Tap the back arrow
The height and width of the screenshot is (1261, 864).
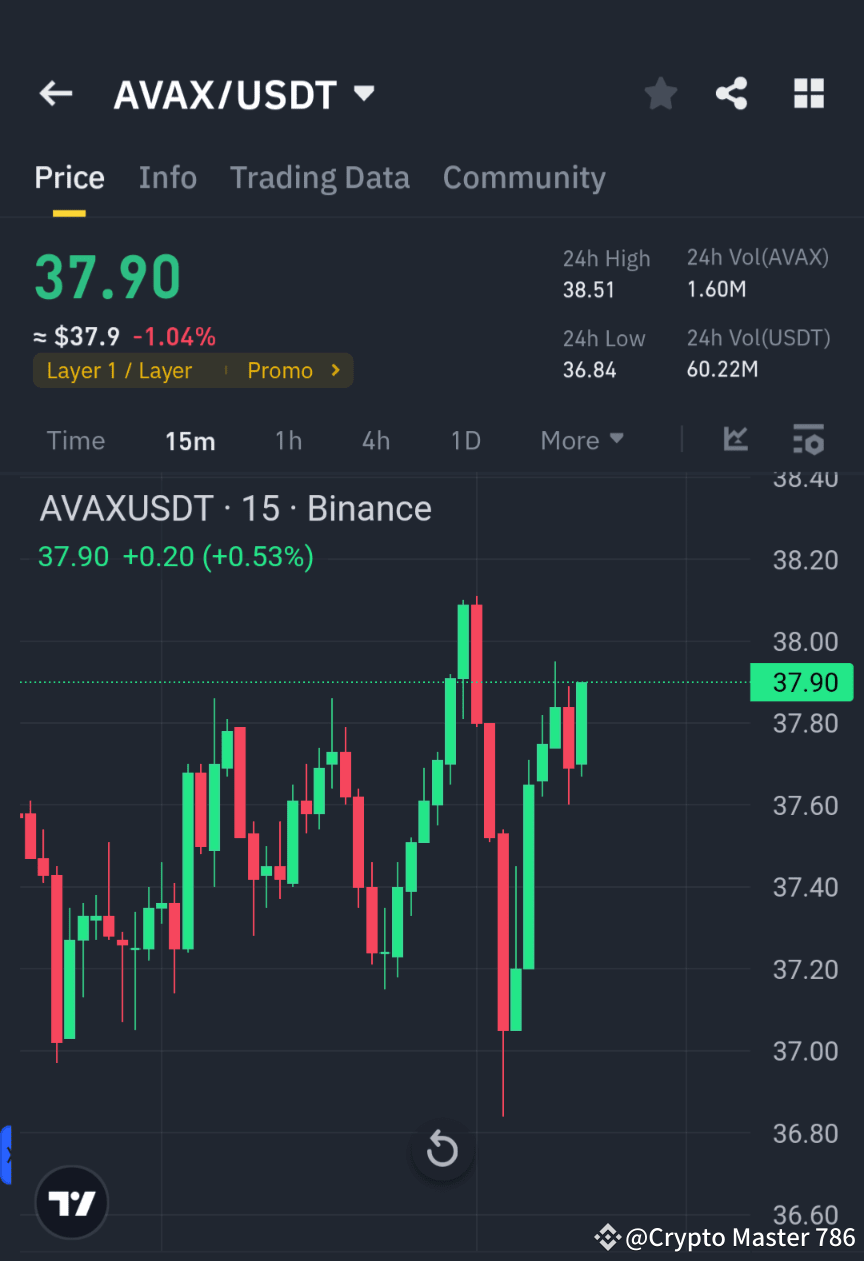55,93
